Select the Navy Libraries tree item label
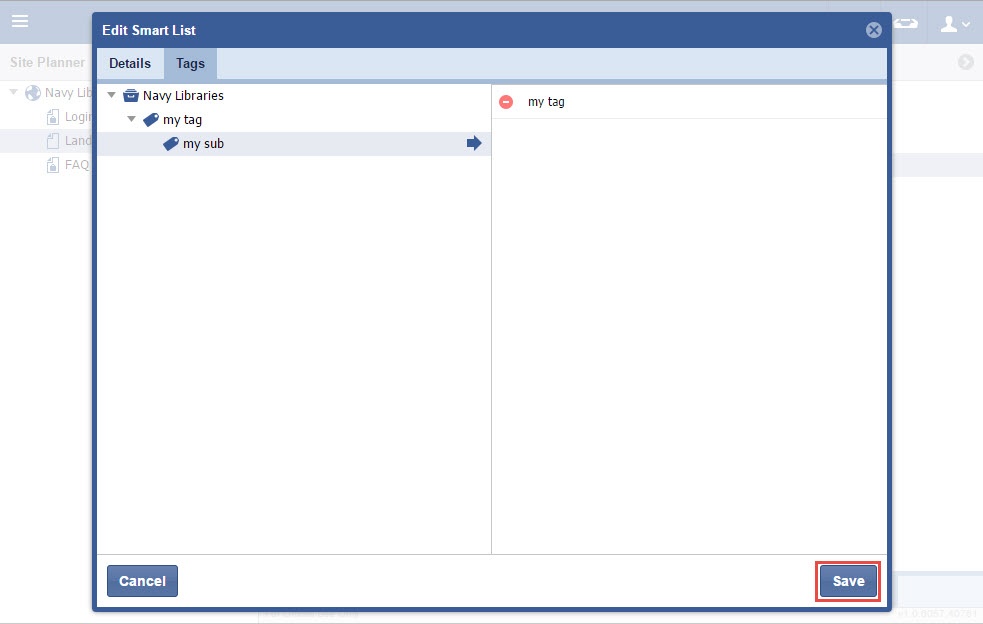Viewport: 983px width, 624px height. (x=183, y=96)
